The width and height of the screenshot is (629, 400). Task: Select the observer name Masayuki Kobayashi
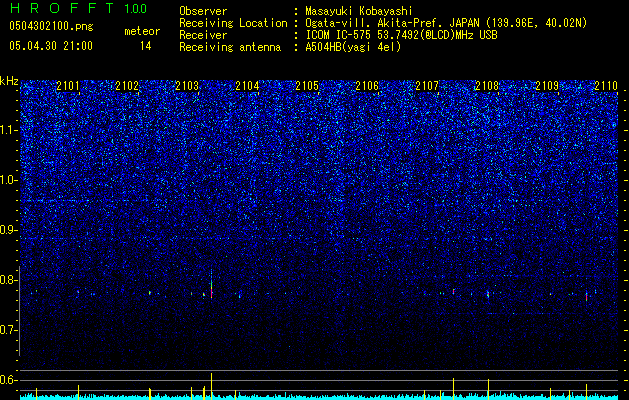click(x=359, y=11)
